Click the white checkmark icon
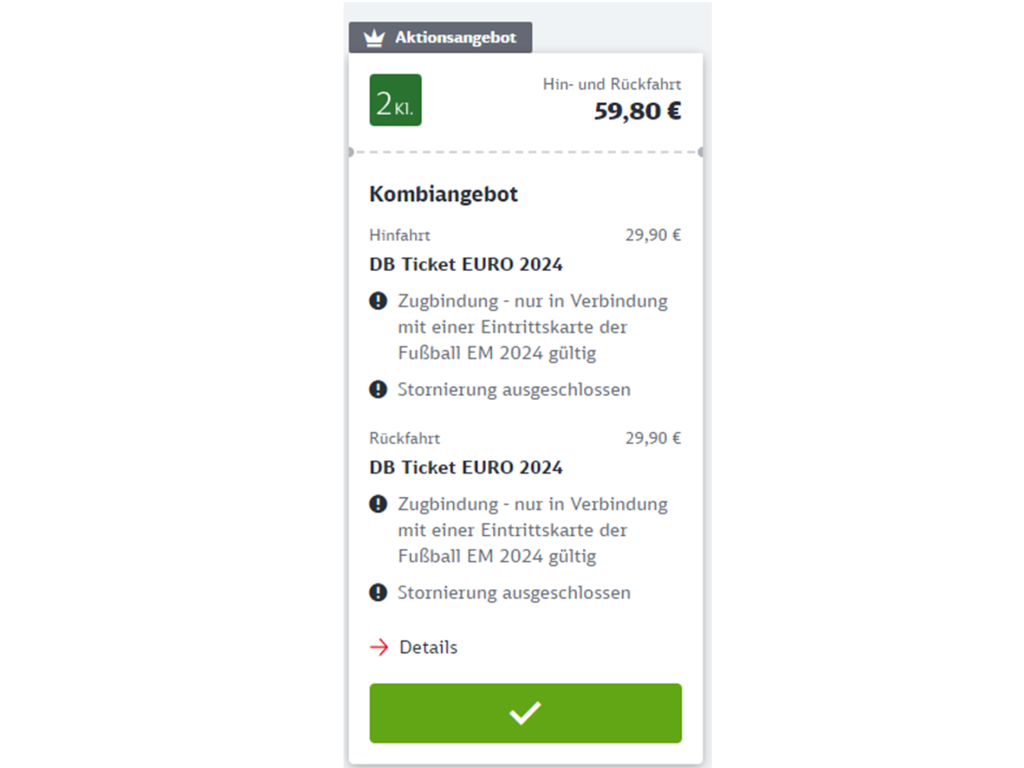 tap(525, 713)
